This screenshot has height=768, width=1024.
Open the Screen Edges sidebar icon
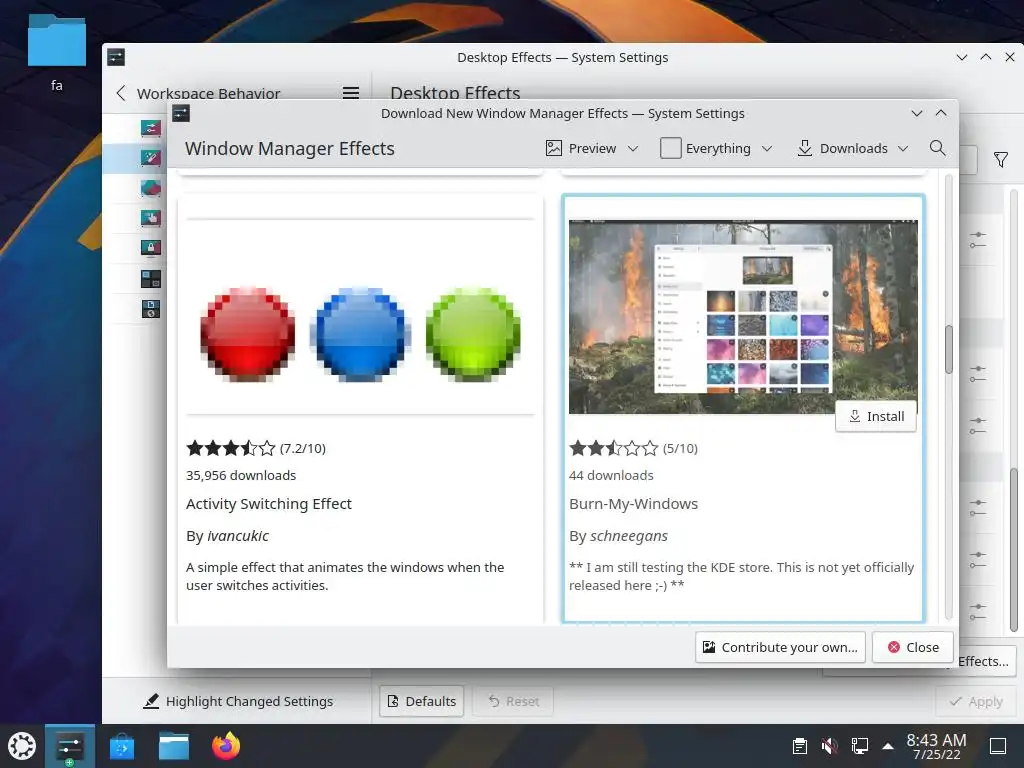[151, 188]
